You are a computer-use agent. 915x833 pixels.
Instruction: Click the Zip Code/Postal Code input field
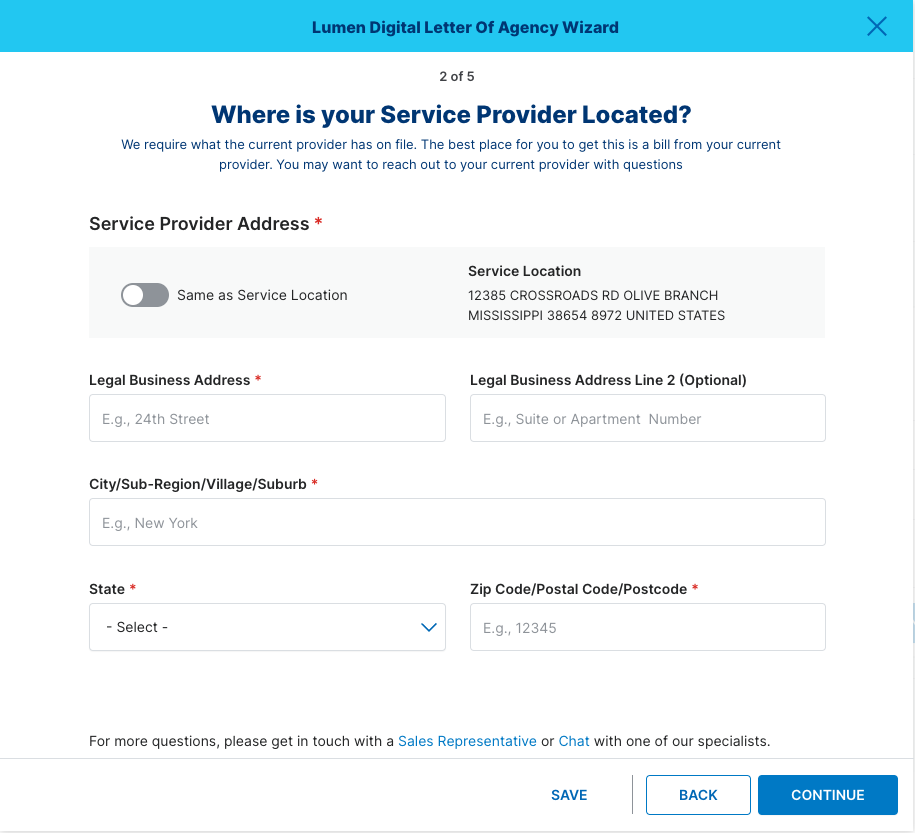[648, 627]
